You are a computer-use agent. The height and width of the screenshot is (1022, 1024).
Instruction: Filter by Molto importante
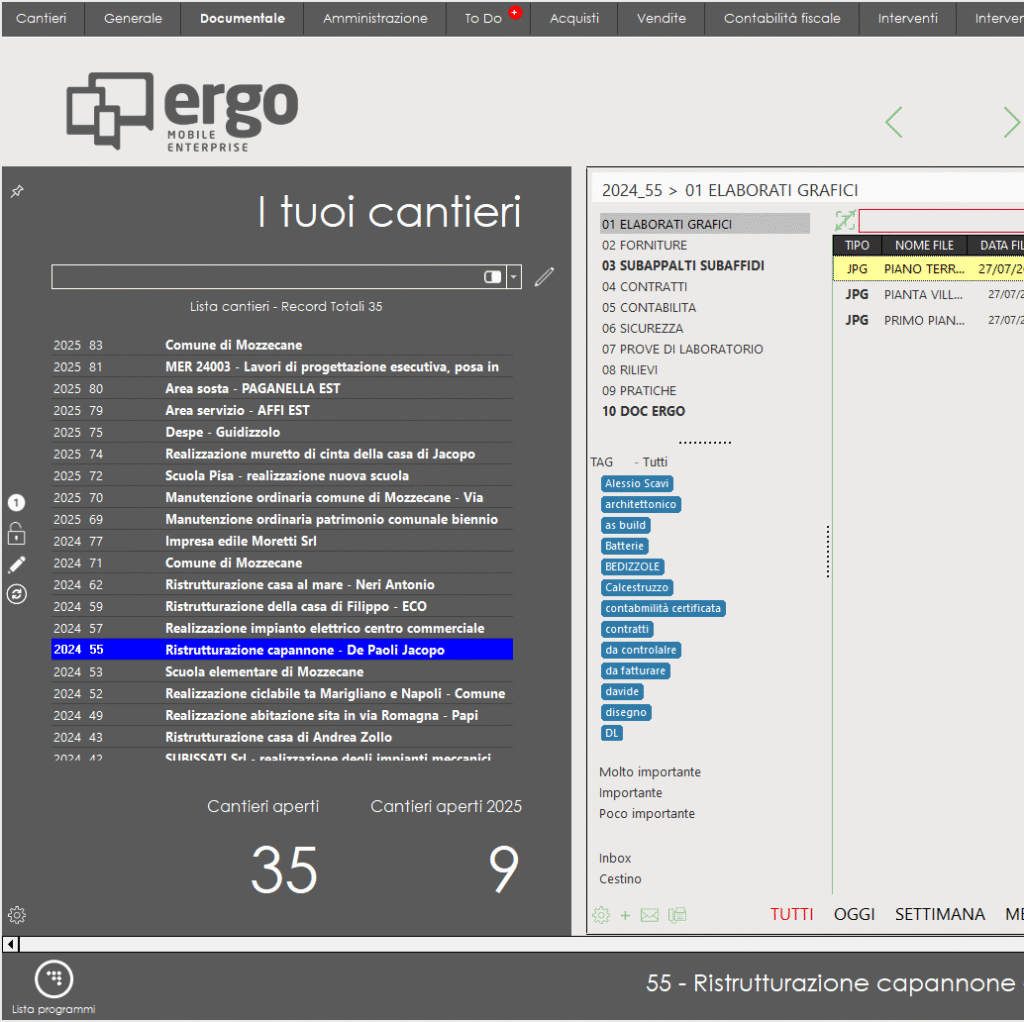pyautogui.click(x=650, y=772)
